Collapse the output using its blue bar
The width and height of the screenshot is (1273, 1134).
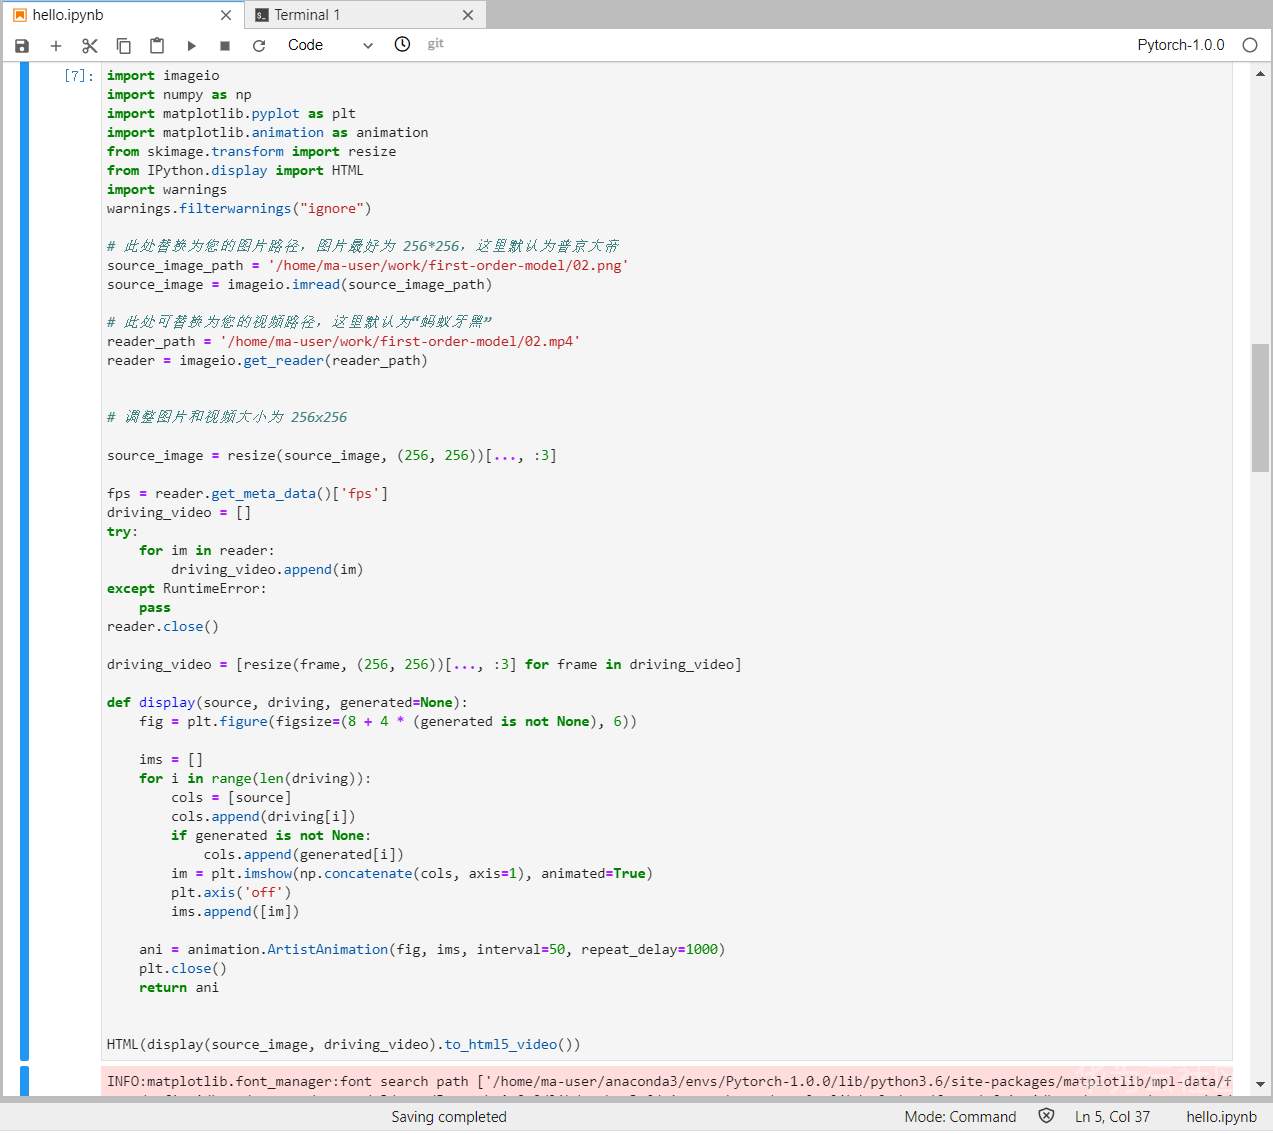(24, 1081)
